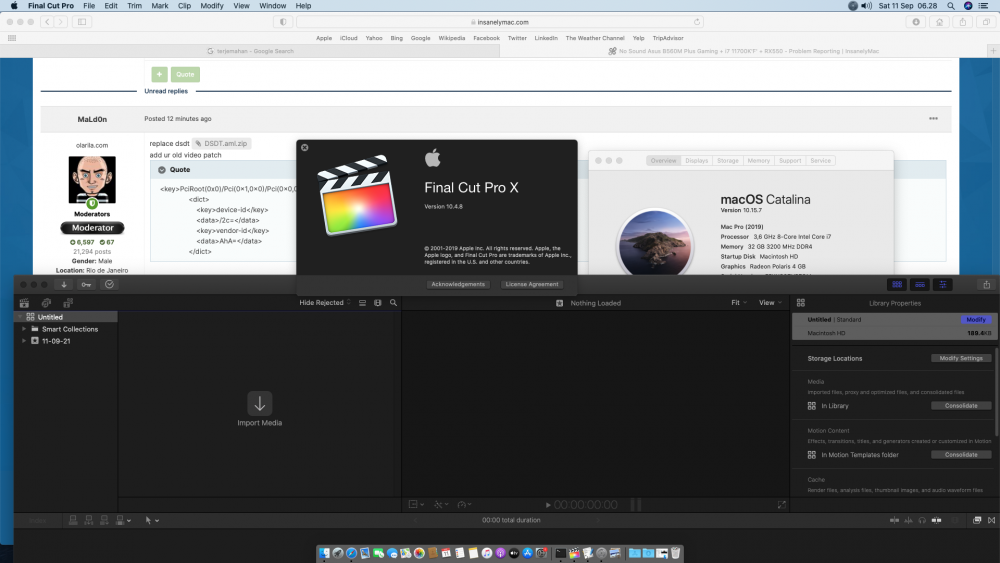
Task: Click Consolidate for Motion Templates folder
Action: tap(961, 455)
